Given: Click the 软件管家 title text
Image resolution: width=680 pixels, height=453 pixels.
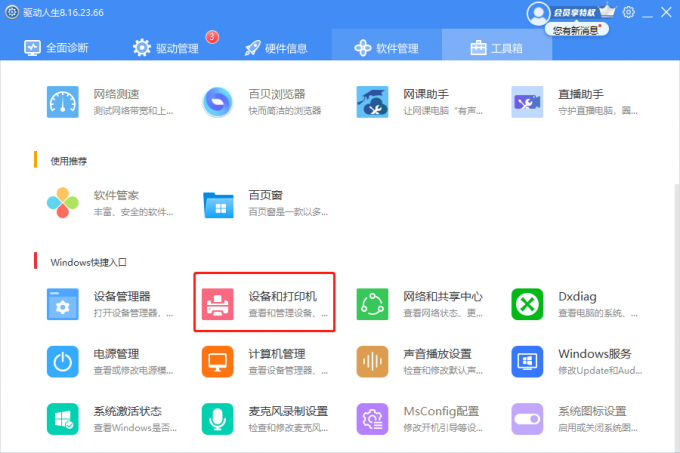Looking at the screenshot, I should coord(116,195).
